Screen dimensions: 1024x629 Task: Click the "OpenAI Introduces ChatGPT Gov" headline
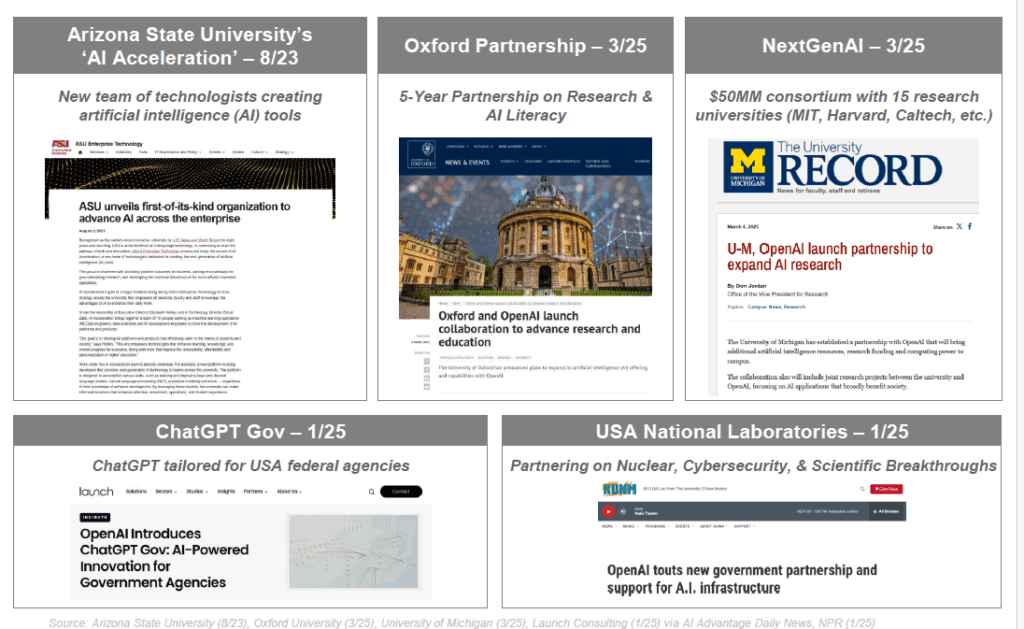tap(164, 558)
